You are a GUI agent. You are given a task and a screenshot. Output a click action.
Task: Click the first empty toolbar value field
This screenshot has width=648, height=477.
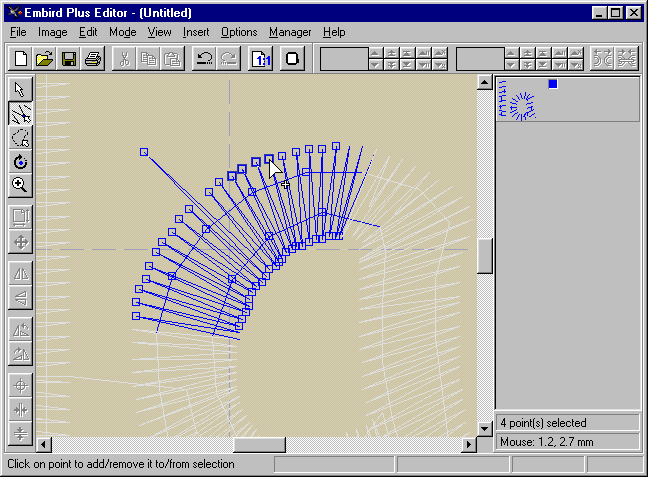pyautogui.click(x=344, y=59)
